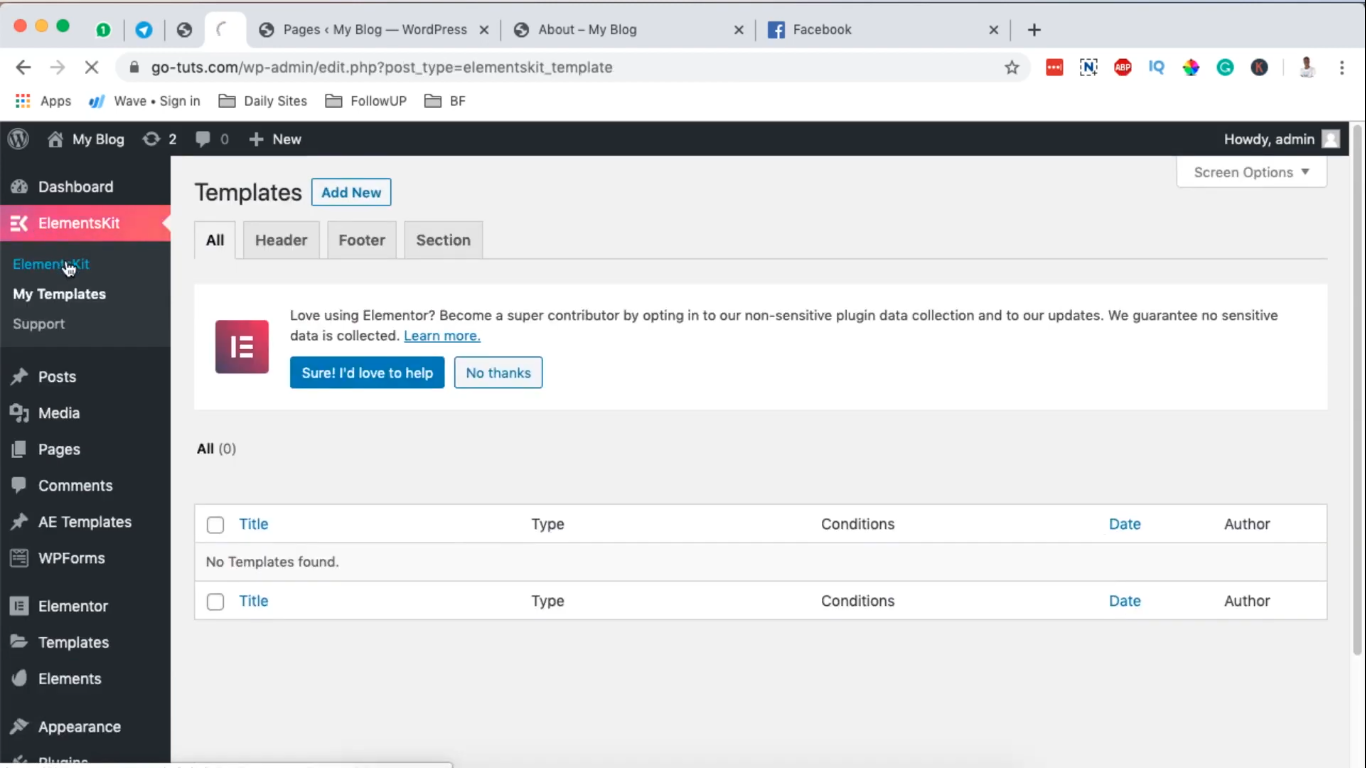Switch to Pages ‹ My Blog browser tab
1366x768 pixels.
(375, 30)
